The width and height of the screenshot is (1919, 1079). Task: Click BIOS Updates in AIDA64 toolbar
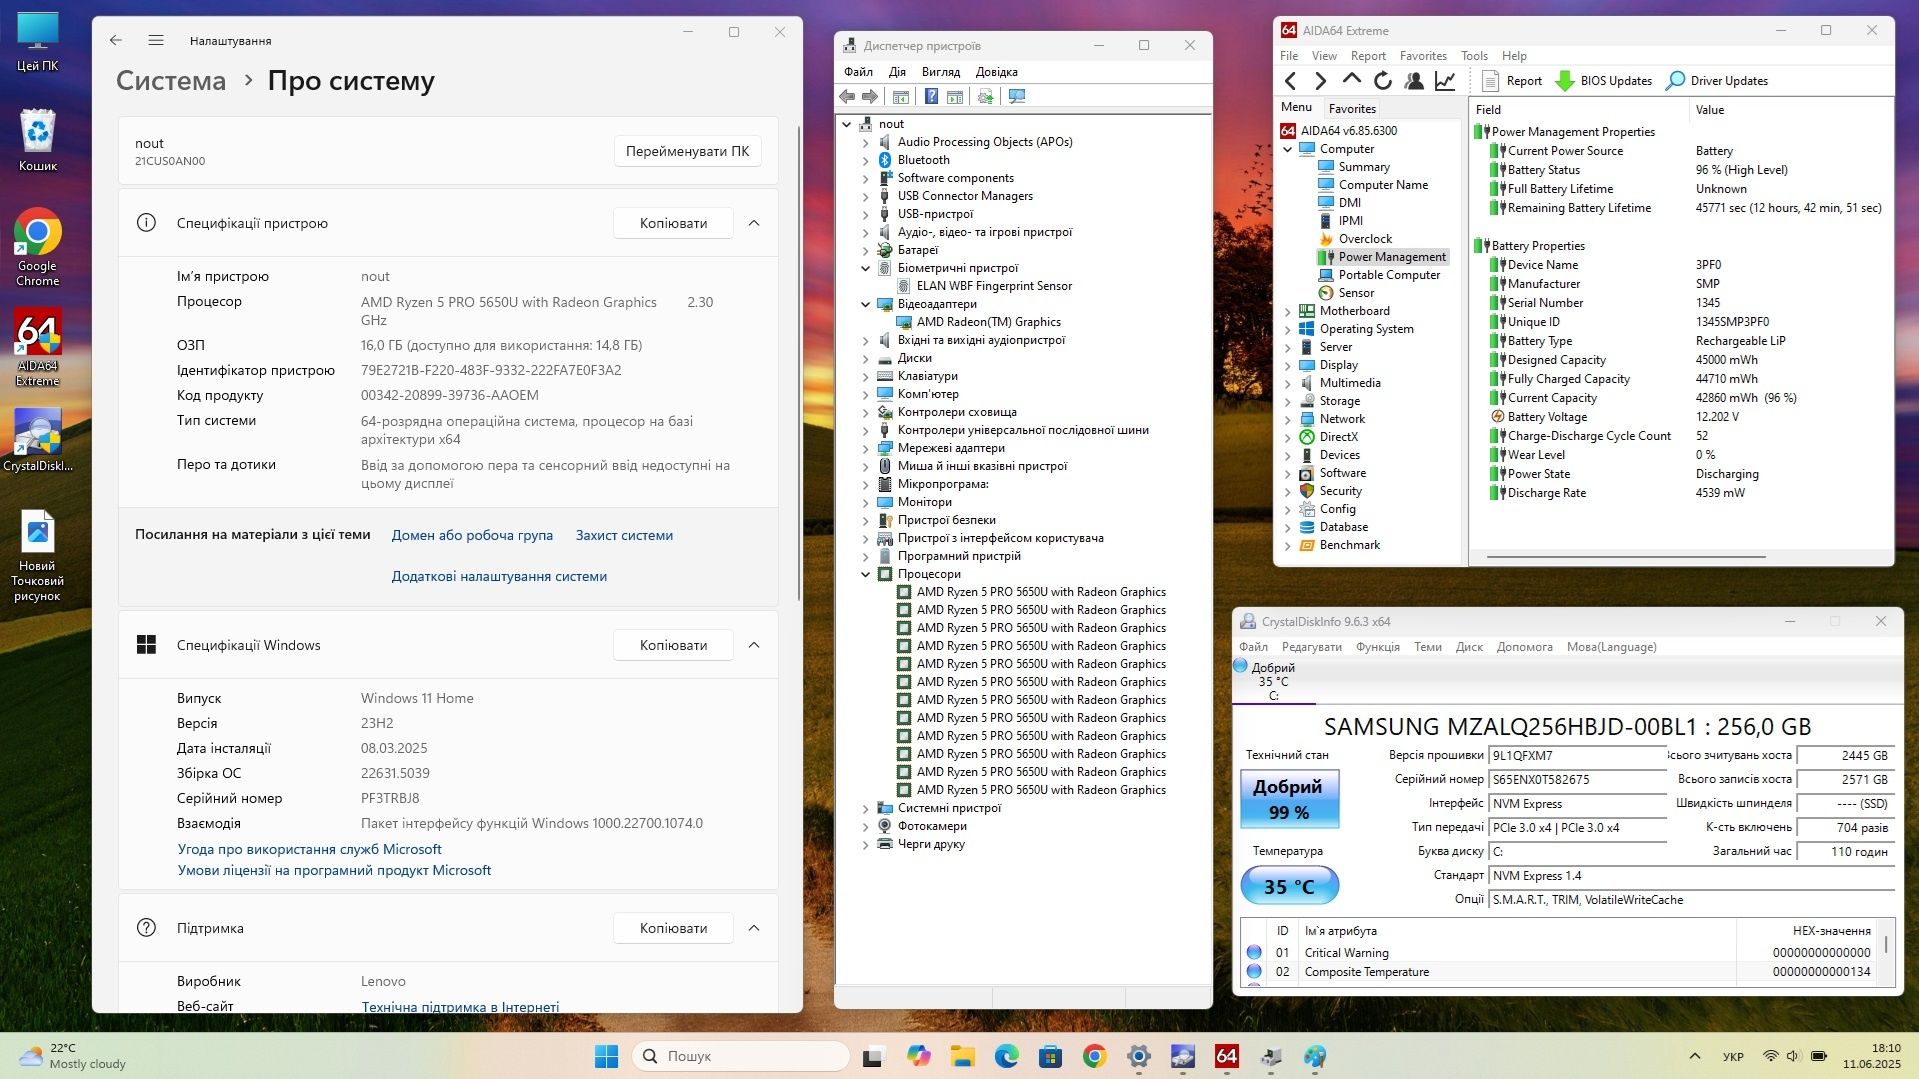tap(1603, 81)
